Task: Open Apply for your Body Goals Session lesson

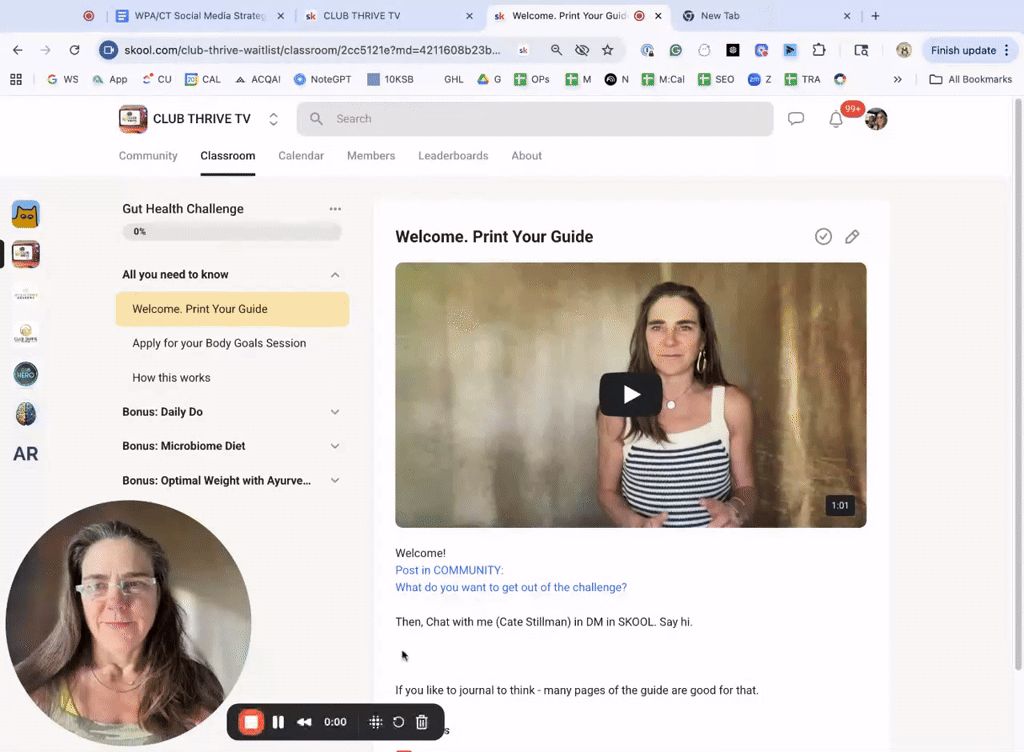Action: tap(219, 343)
